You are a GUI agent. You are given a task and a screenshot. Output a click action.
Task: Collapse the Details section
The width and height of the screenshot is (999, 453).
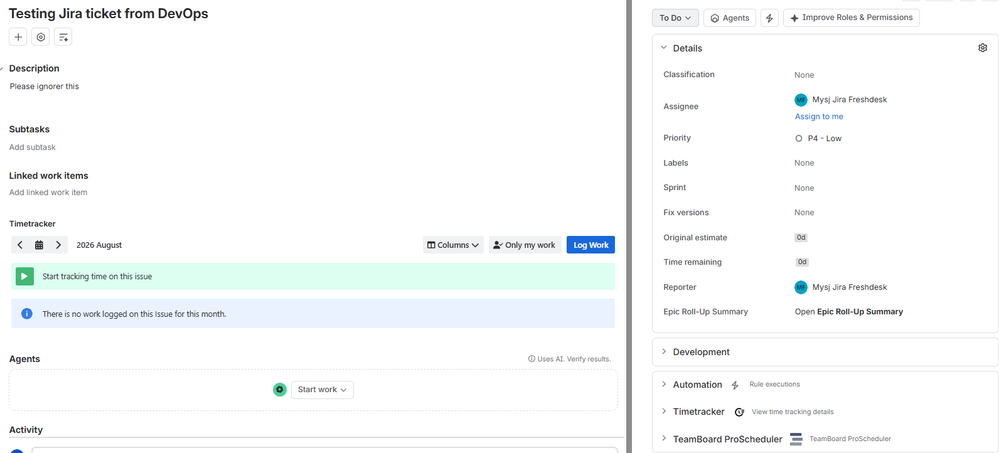664,48
